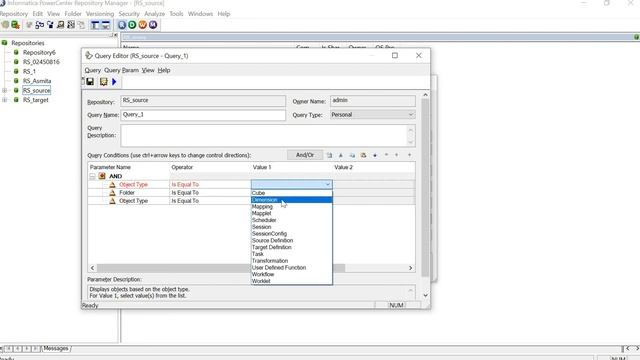
Task: Click the add repository toolbar icon
Action: (16, 25)
